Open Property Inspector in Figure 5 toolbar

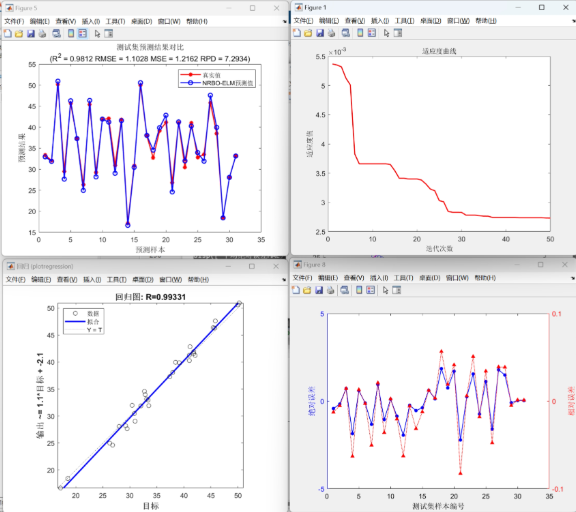tap(109, 34)
